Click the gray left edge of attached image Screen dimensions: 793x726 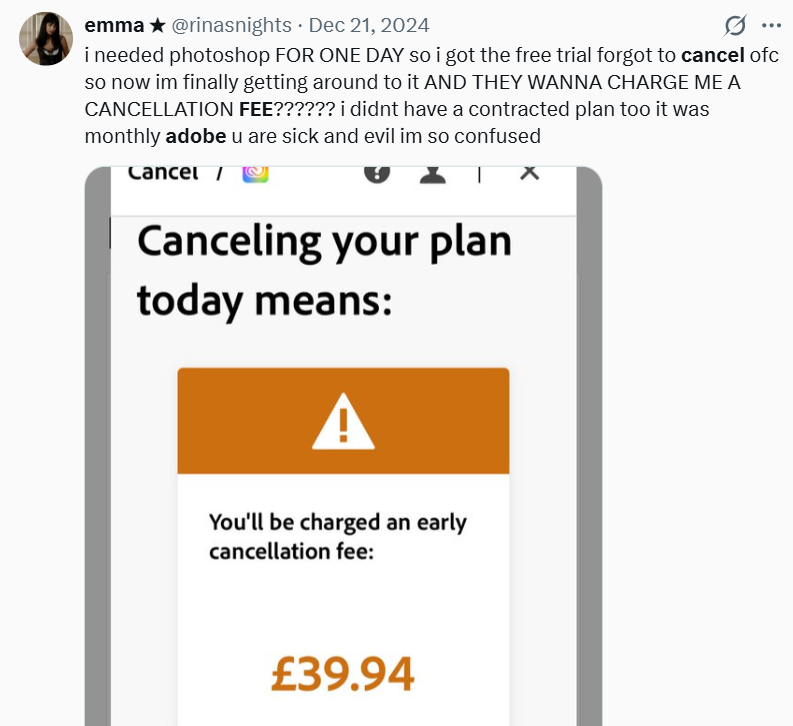(97, 450)
